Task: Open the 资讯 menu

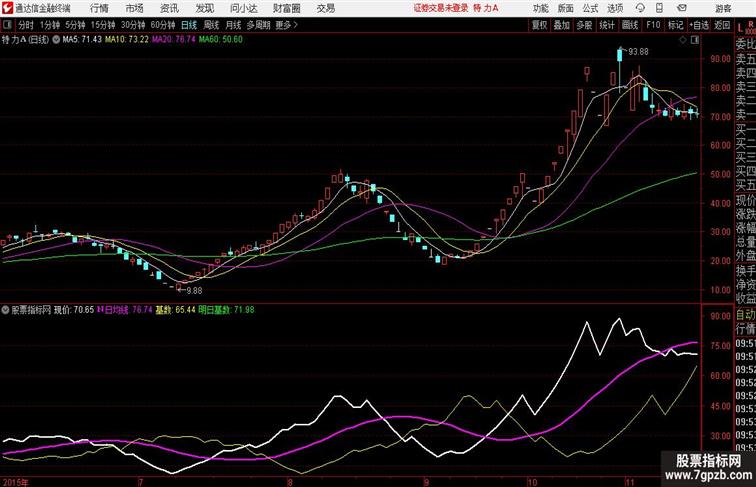Action: 169,8
